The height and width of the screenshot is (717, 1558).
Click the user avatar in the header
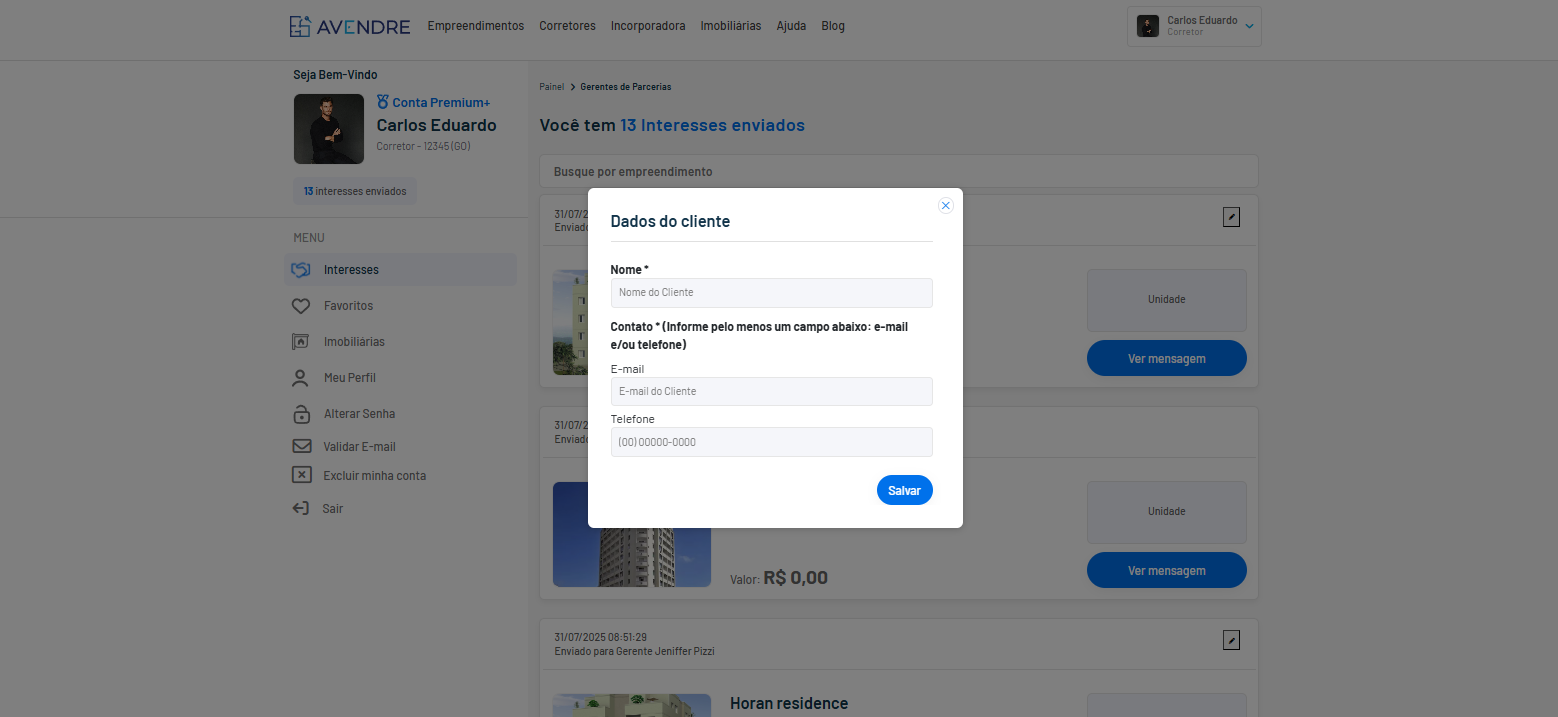click(1148, 26)
